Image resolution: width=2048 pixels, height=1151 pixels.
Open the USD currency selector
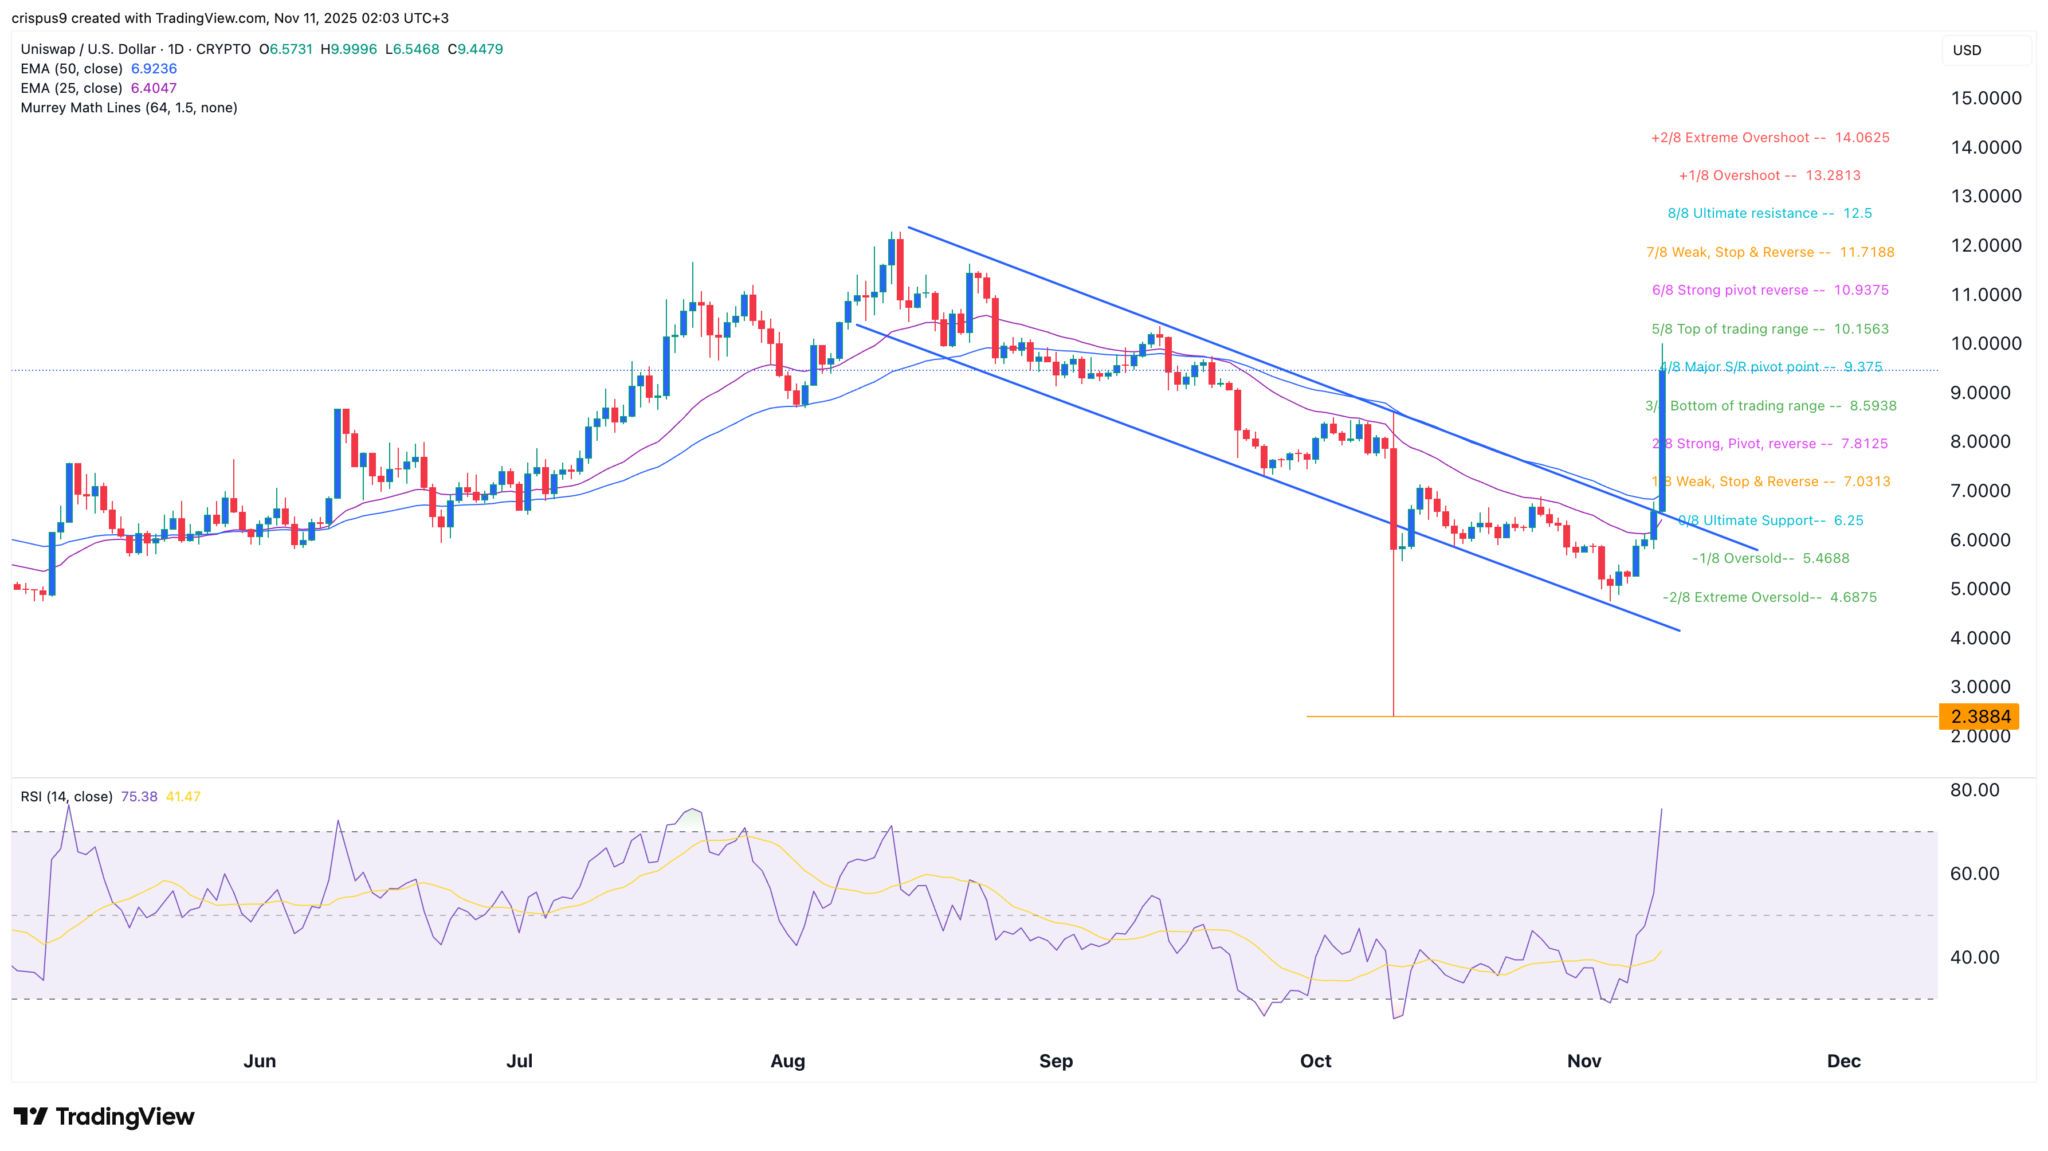[1985, 50]
